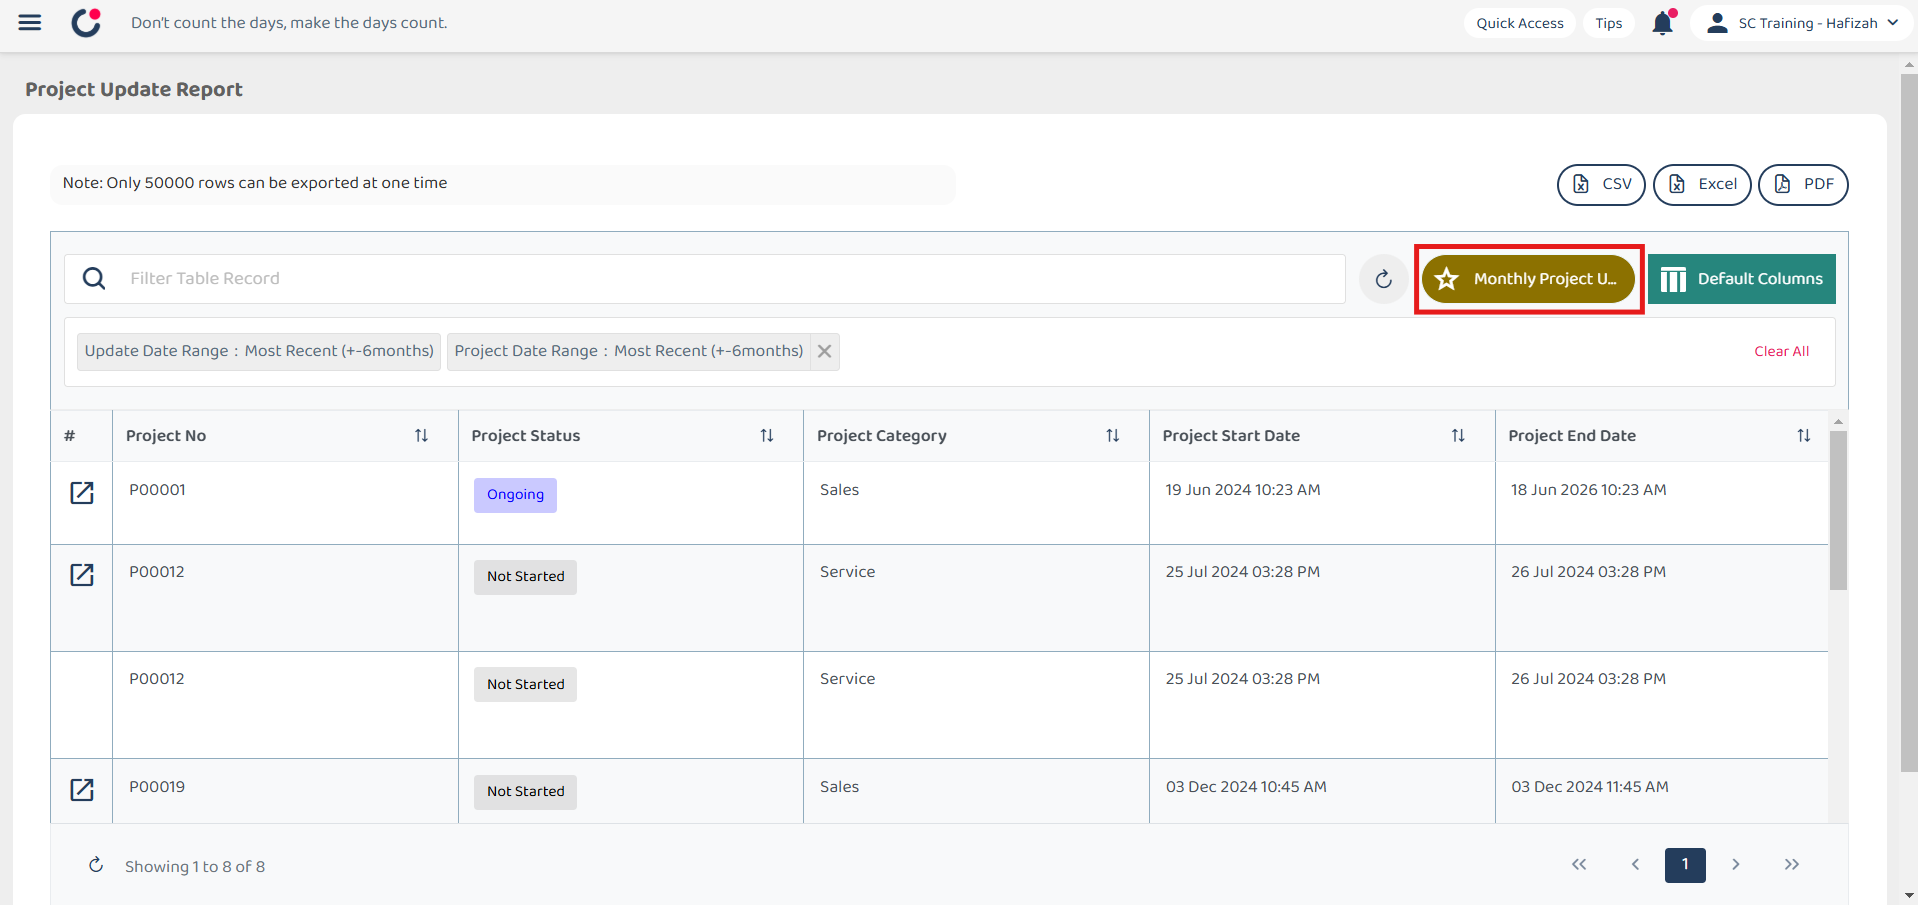Go to the next page
Viewport: 1918px width, 905px height.
[x=1736, y=865]
